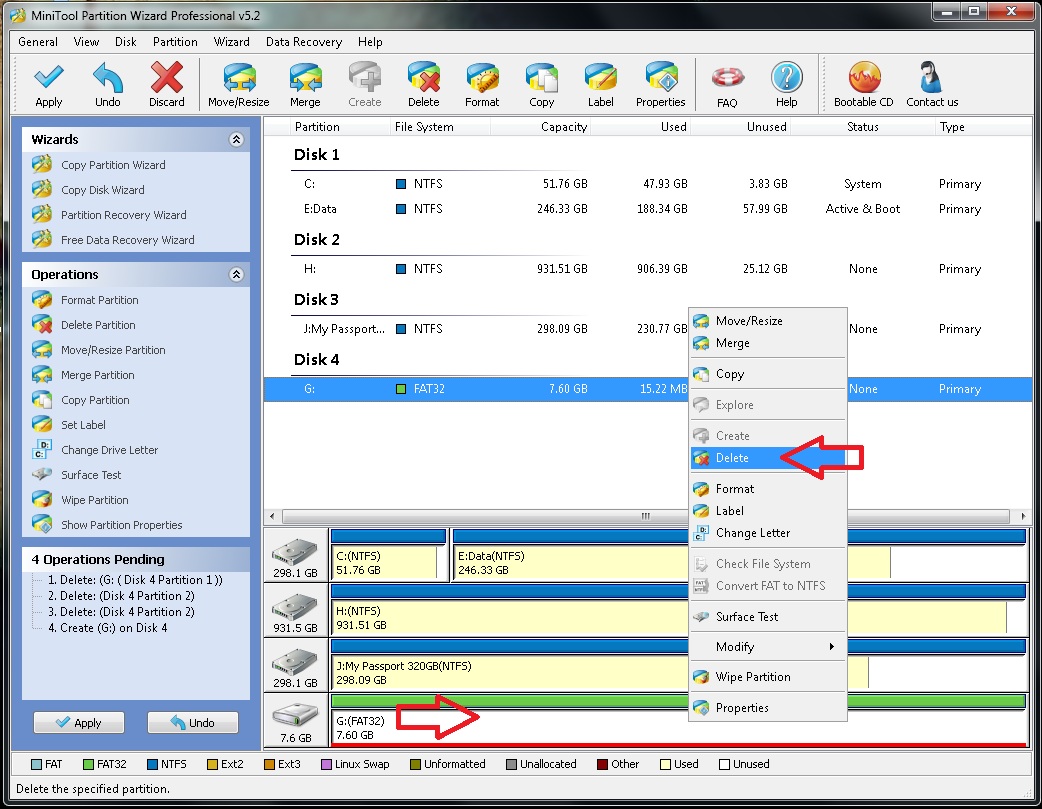The width and height of the screenshot is (1042, 809).
Task: Select the C:(NTFS) block in disk map
Action: click(x=388, y=555)
